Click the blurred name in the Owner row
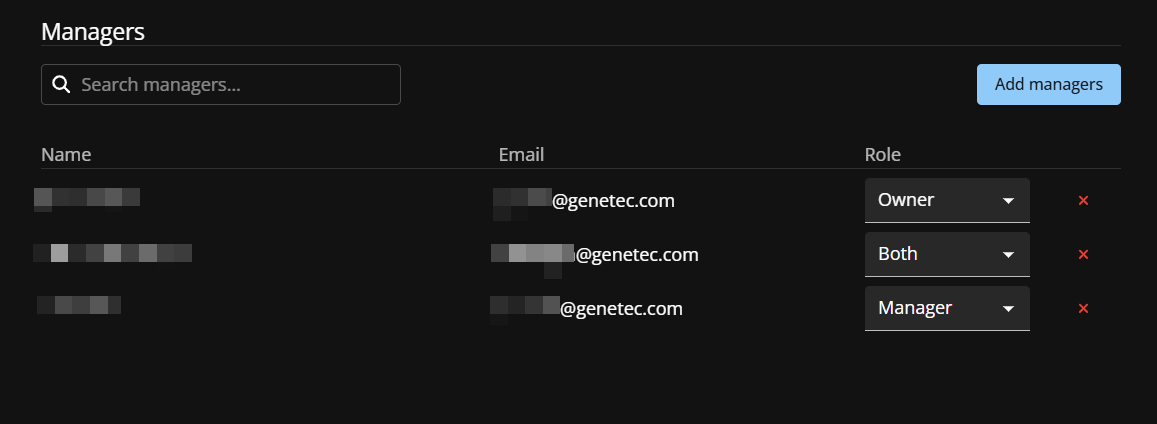 coord(87,198)
